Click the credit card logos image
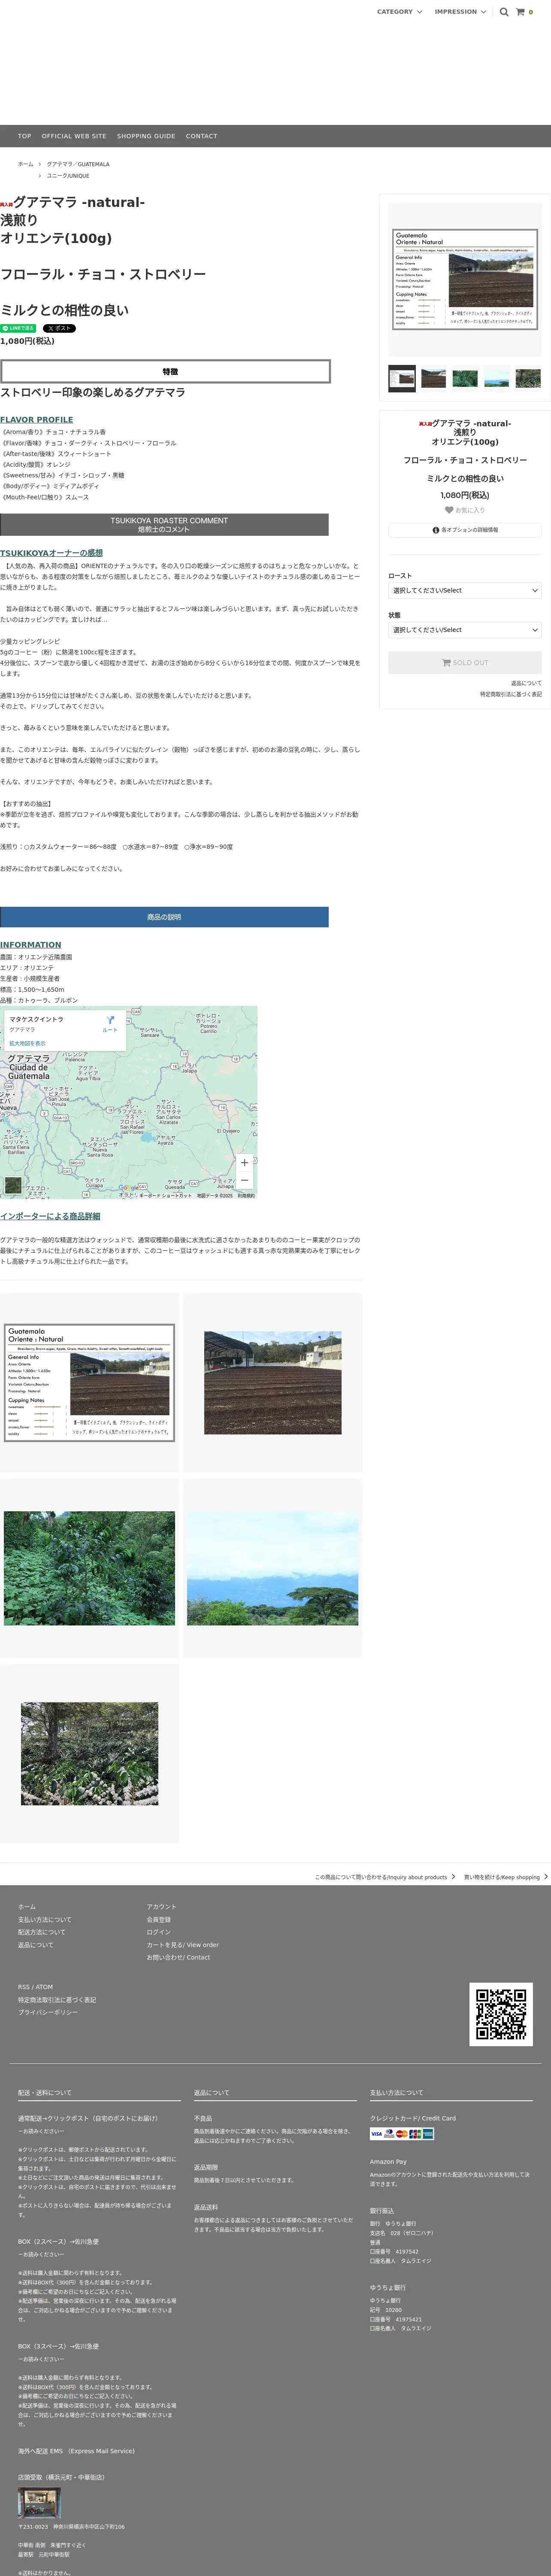Screen dimensions: 551x2576 coord(402,2134)
